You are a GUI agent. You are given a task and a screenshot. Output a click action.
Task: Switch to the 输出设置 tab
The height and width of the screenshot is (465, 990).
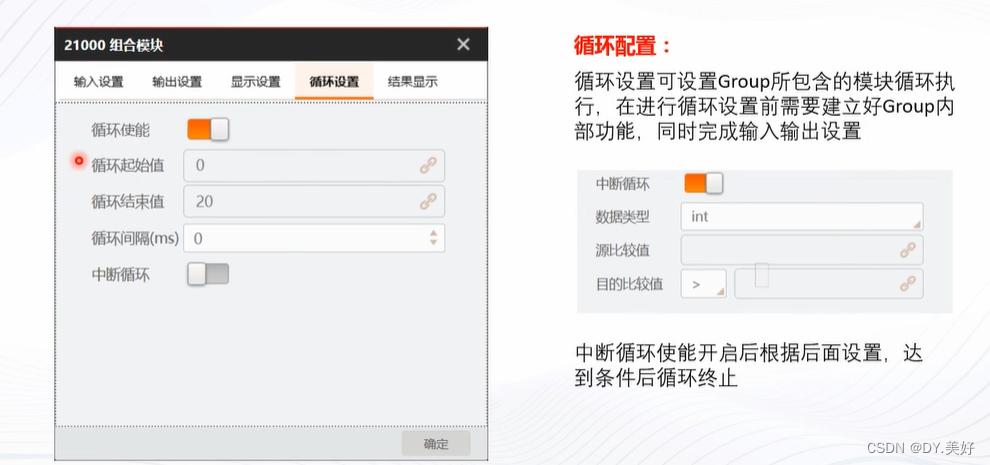(177, 82)
